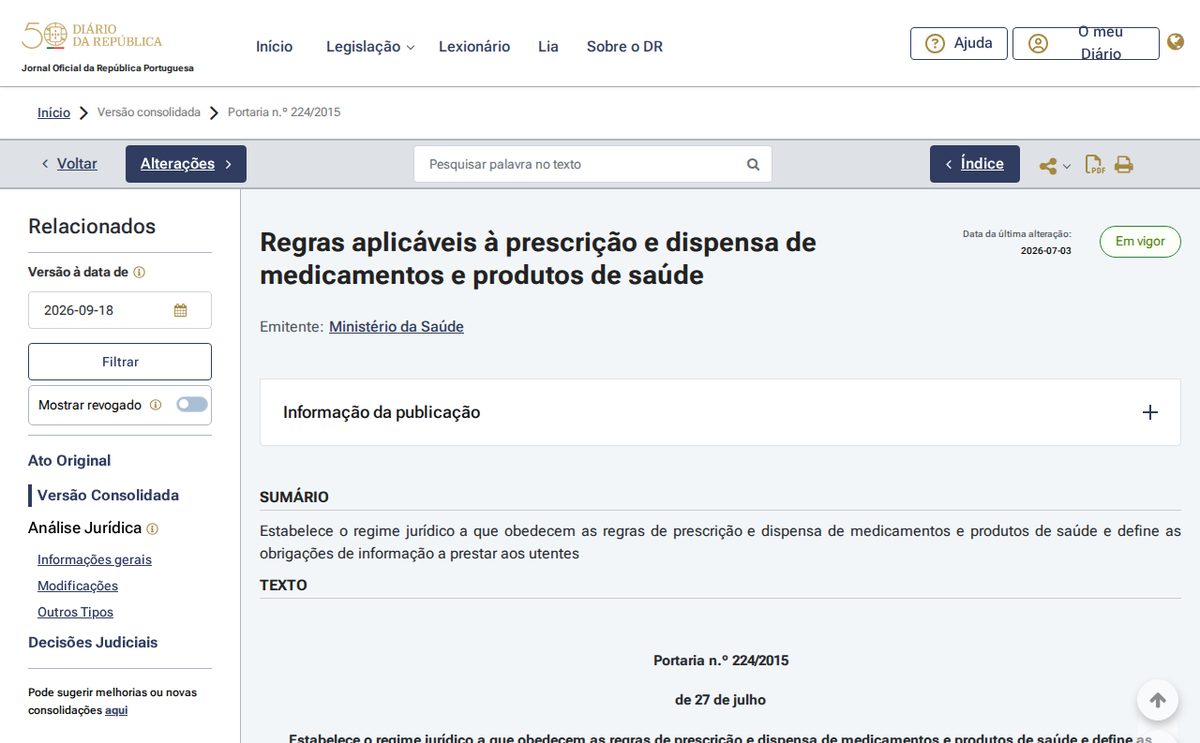The width and height of the screenshot is (1200, 743).
Task: Click the Filtrar button
Action: (x=120, y=362)
